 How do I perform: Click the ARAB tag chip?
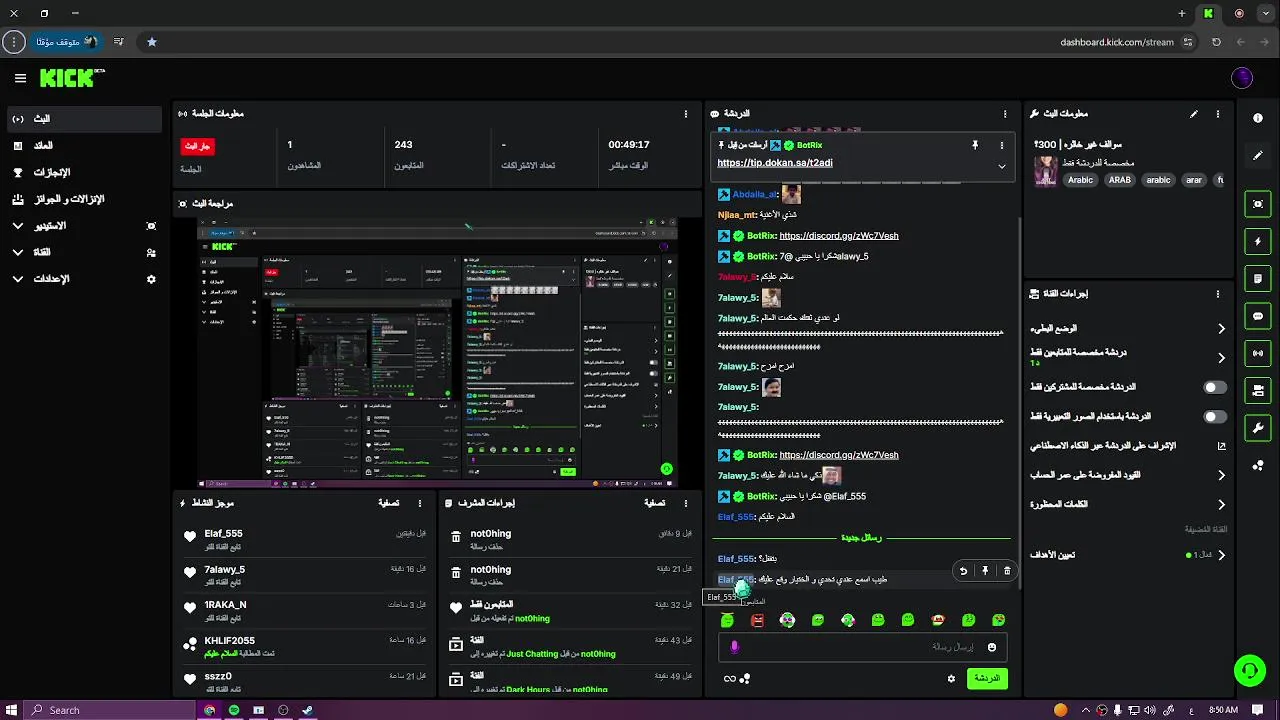tap(1119, 180)
